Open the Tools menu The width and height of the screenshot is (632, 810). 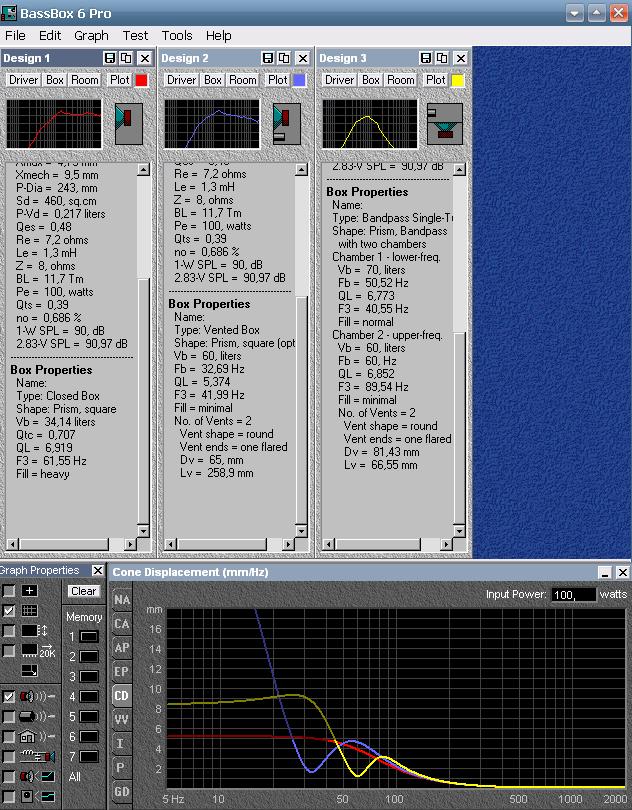[x=177, y=35]
